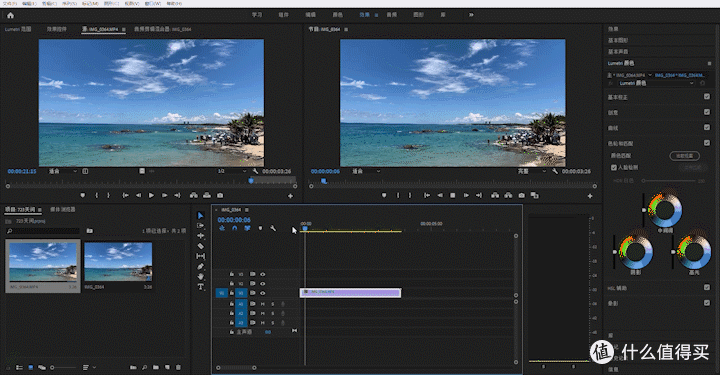Switch Project panel to icon view
Image resolution: width=720 pixels, height=375 pixels.
pos(31,367)
